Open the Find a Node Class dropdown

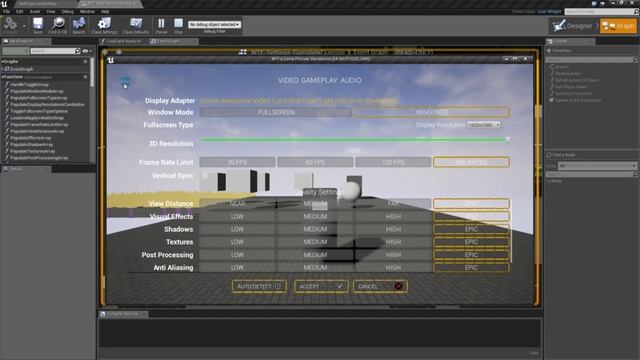597,166
